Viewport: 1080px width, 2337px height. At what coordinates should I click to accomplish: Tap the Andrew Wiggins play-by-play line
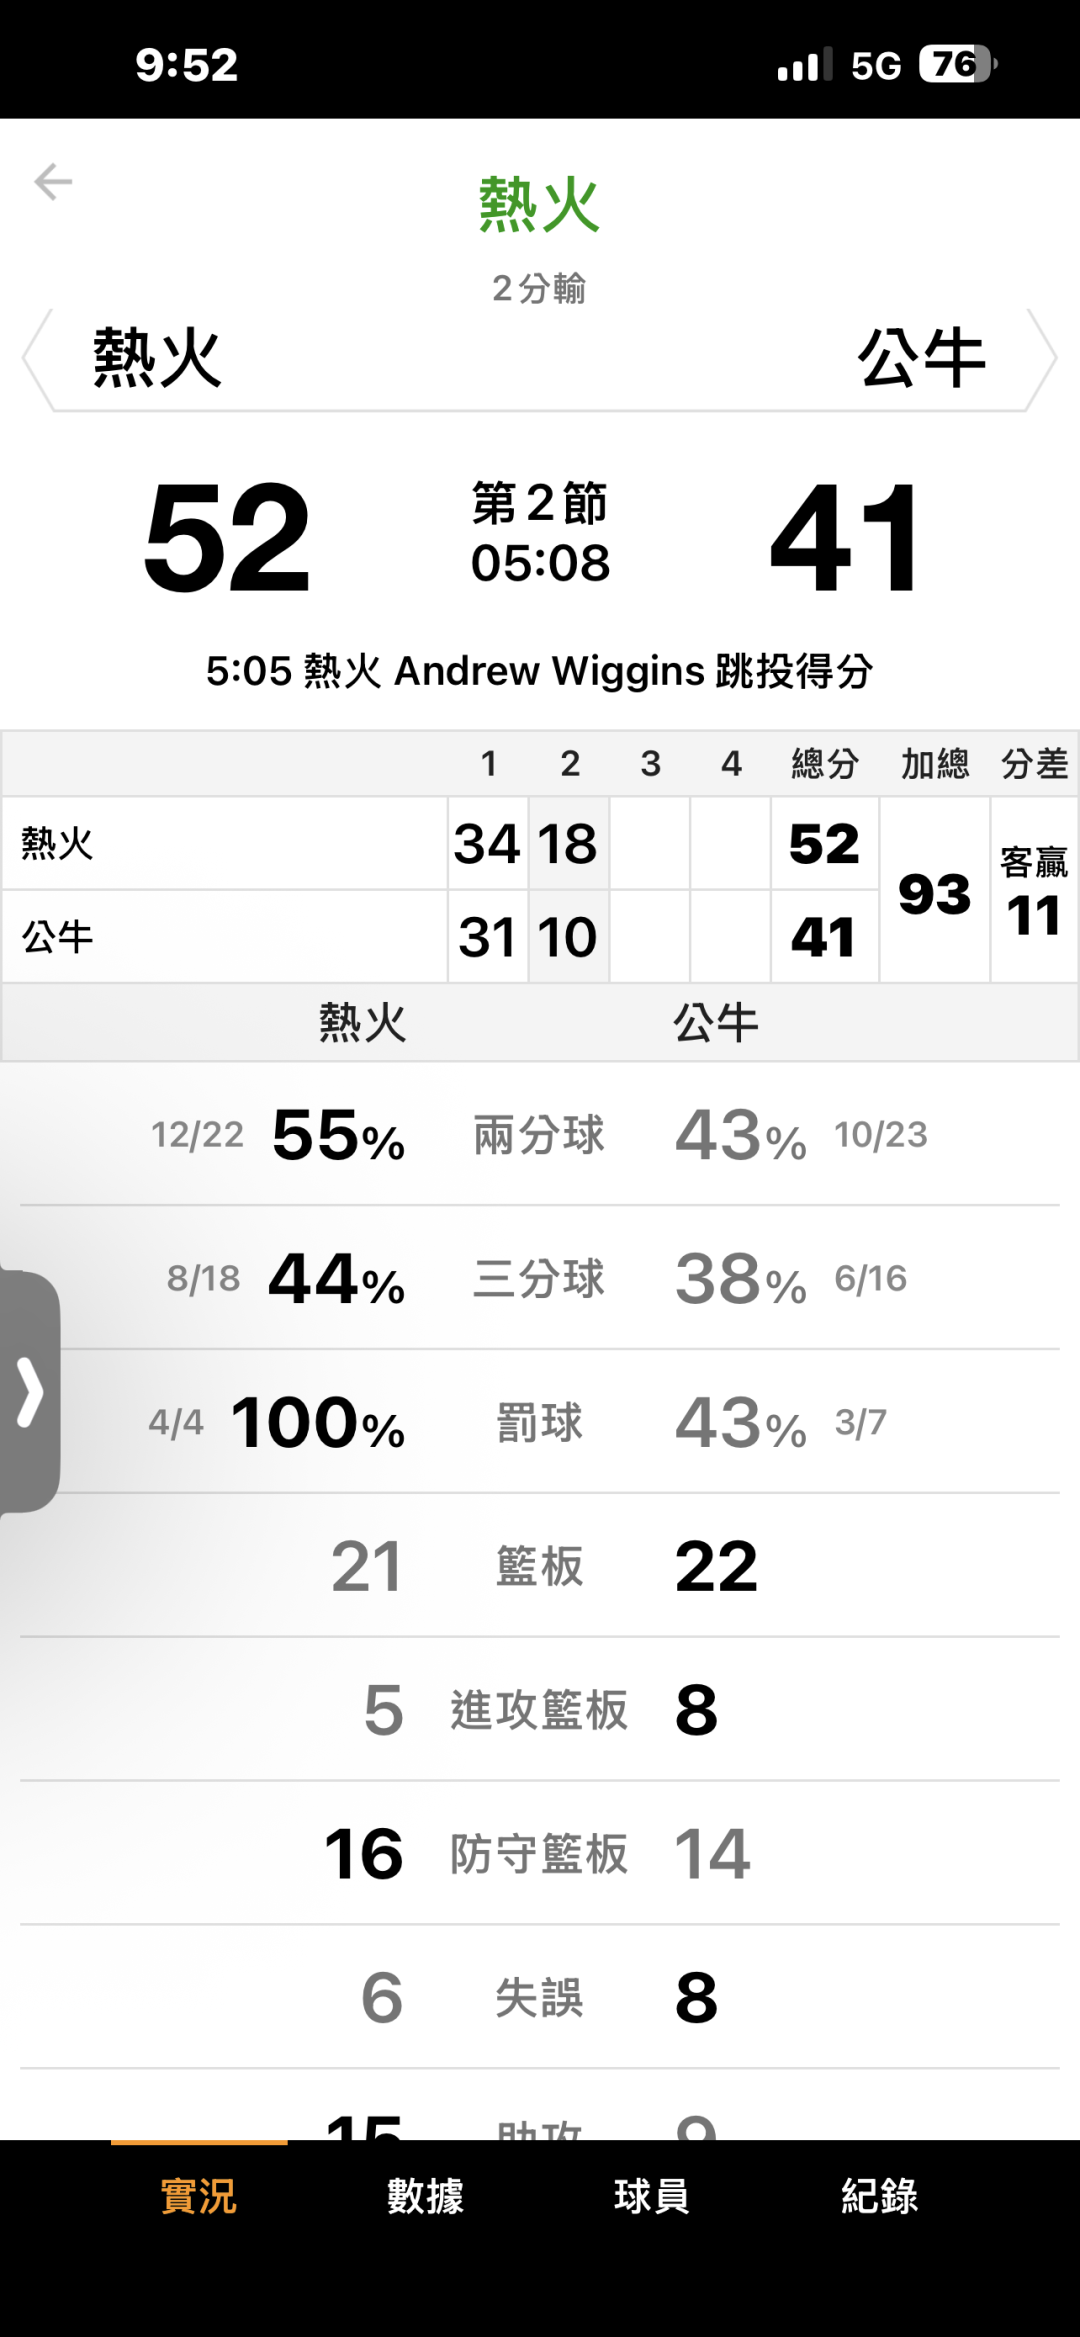point(540,671)
